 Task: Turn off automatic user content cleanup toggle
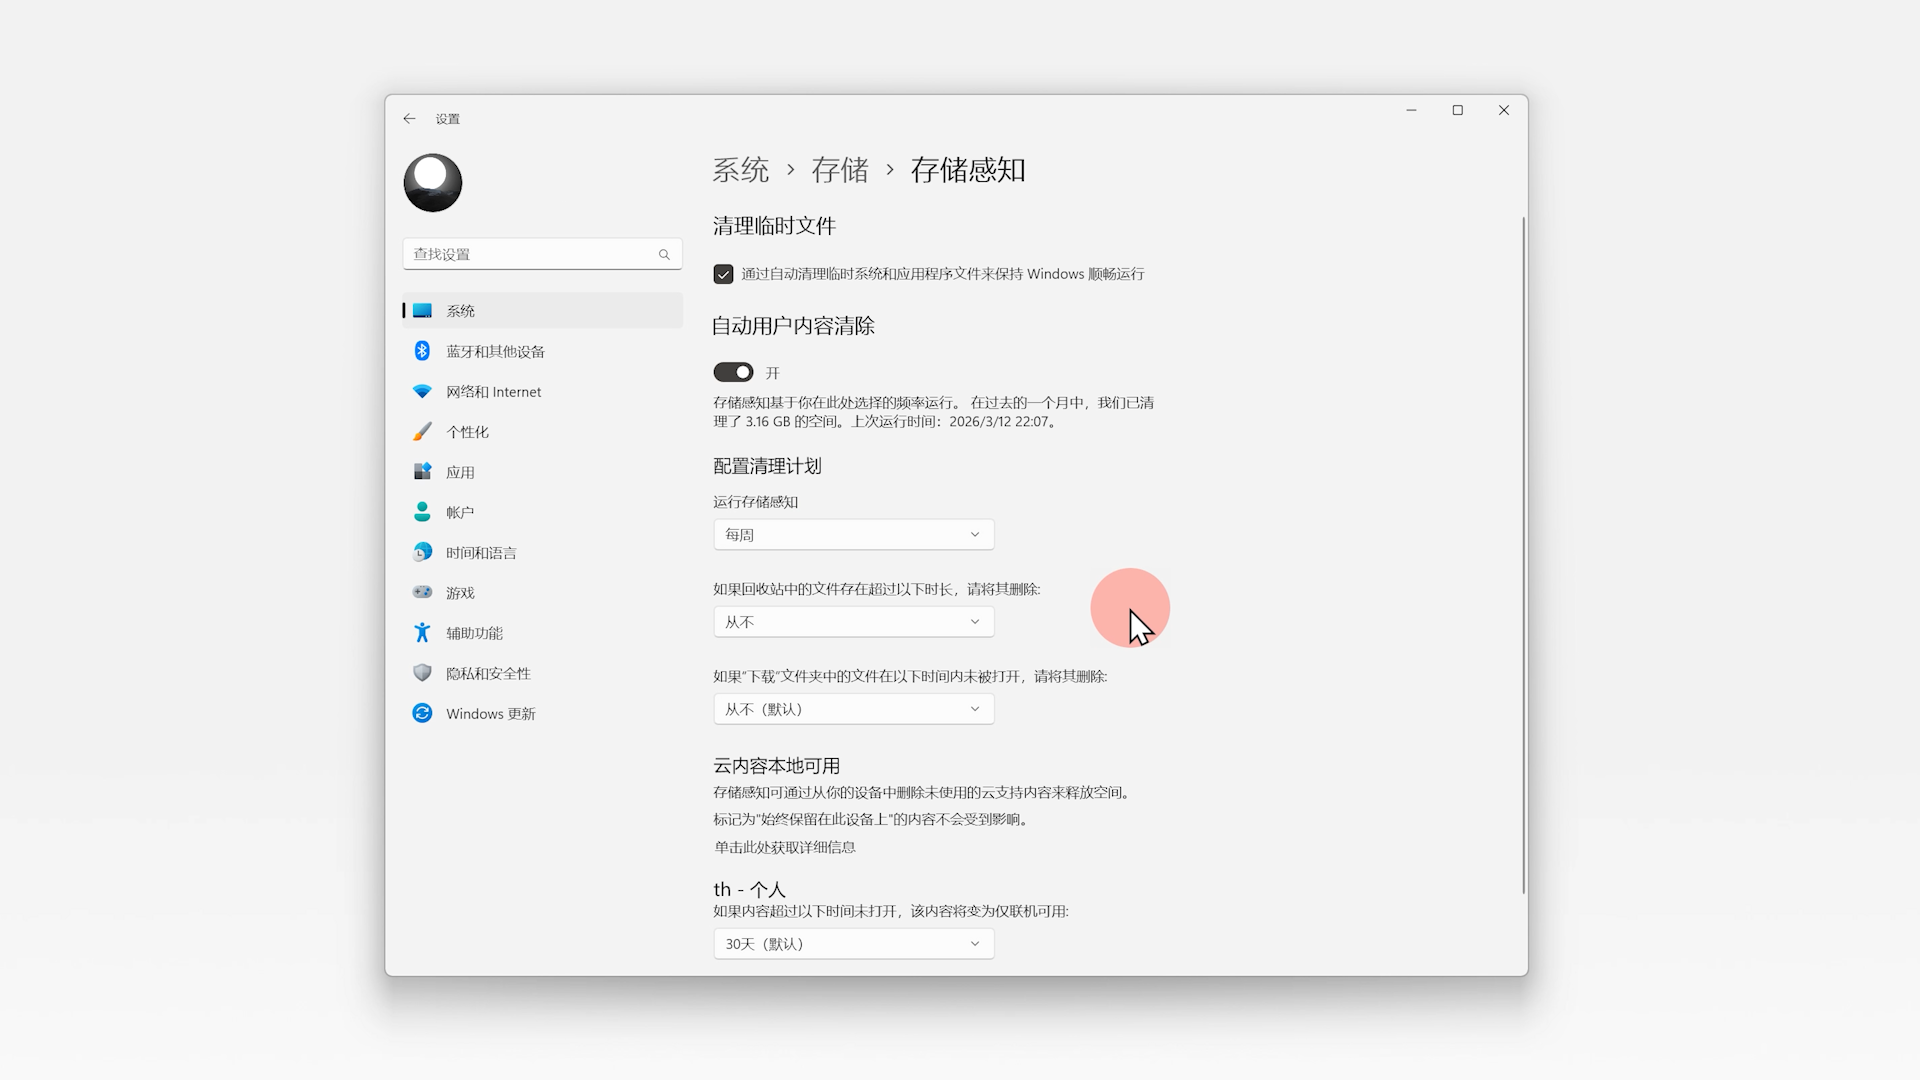click(733, 372)
